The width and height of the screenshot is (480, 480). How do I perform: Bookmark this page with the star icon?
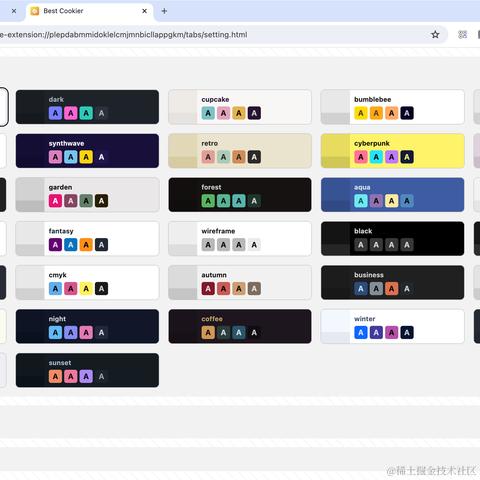coord(435,34)
